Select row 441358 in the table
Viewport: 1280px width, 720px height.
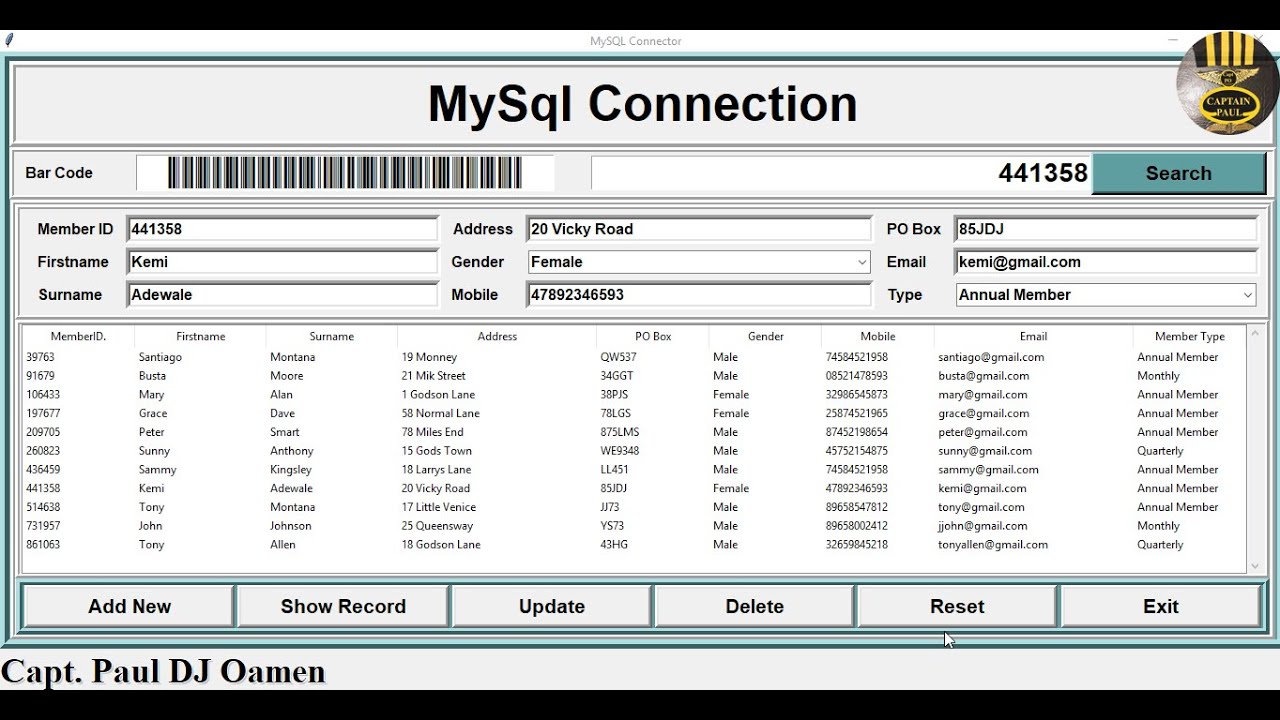(634, 488)
